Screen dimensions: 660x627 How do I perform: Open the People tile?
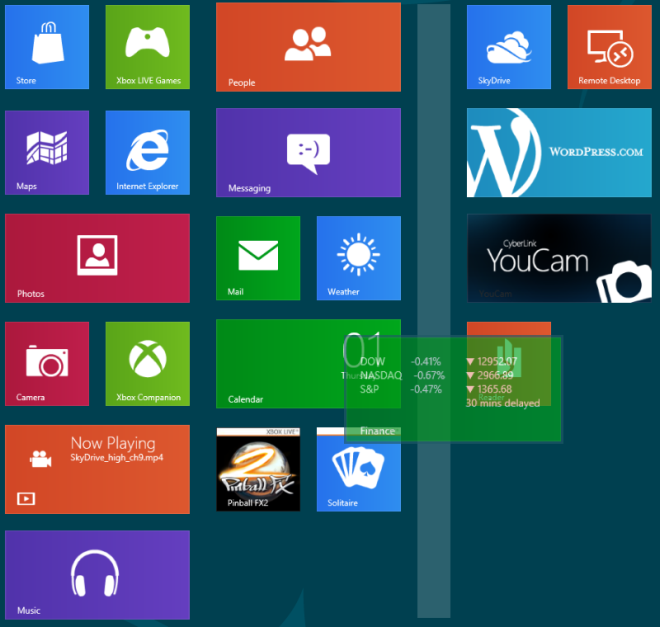pyautogui.click(x=308, y=47)
